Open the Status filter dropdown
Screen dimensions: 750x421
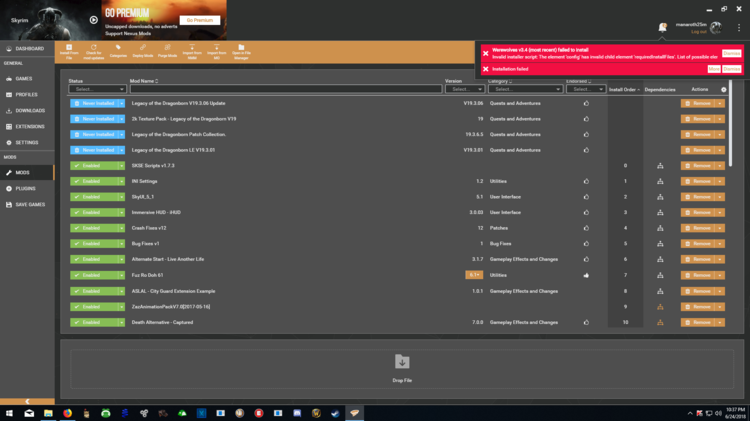[x=97, y=89]
